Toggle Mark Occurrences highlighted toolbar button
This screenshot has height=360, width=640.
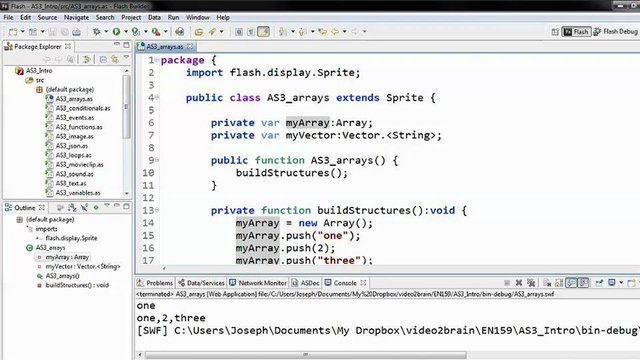[x=263, y=31]
